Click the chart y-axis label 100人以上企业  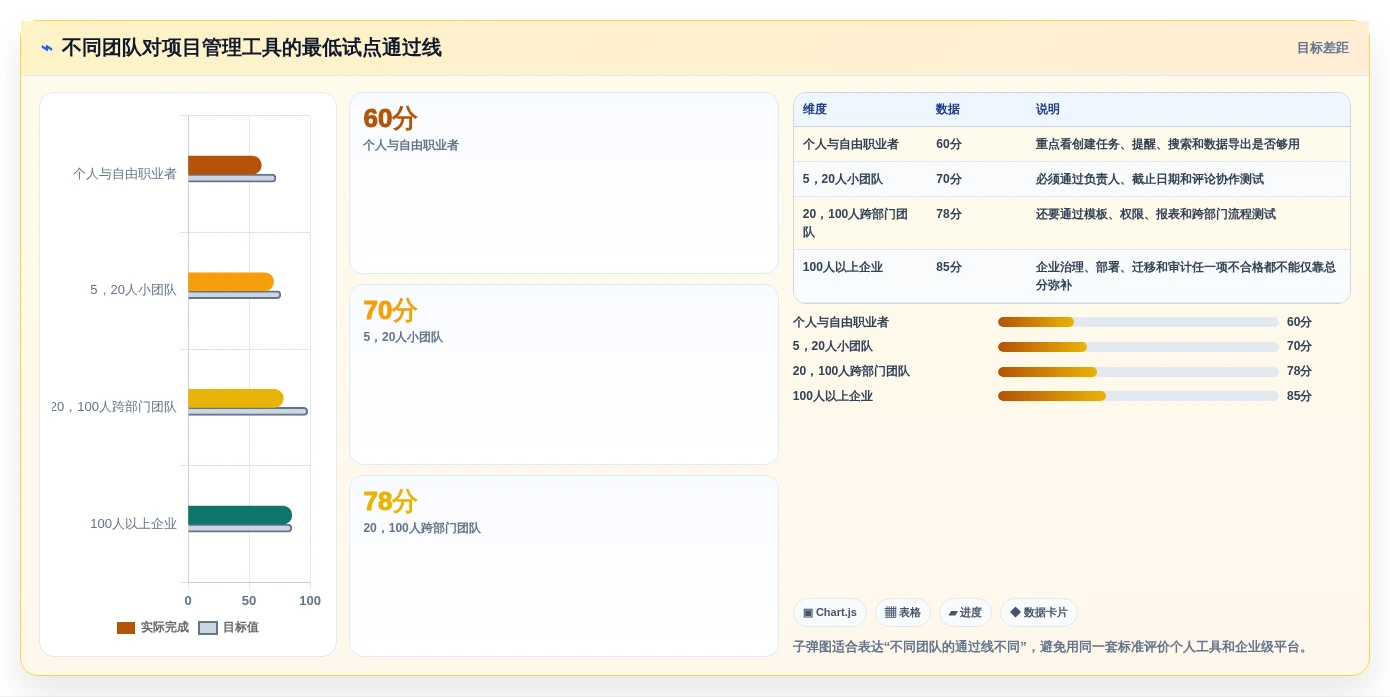coord(133,524)
